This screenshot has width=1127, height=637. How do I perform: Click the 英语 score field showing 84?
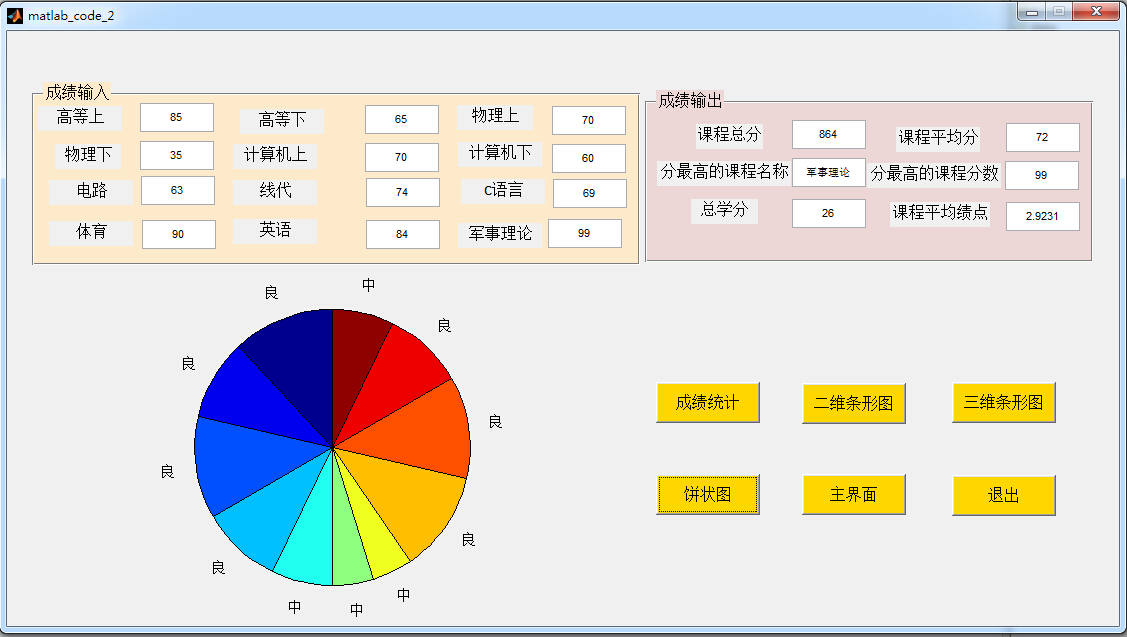click(402, 234)
